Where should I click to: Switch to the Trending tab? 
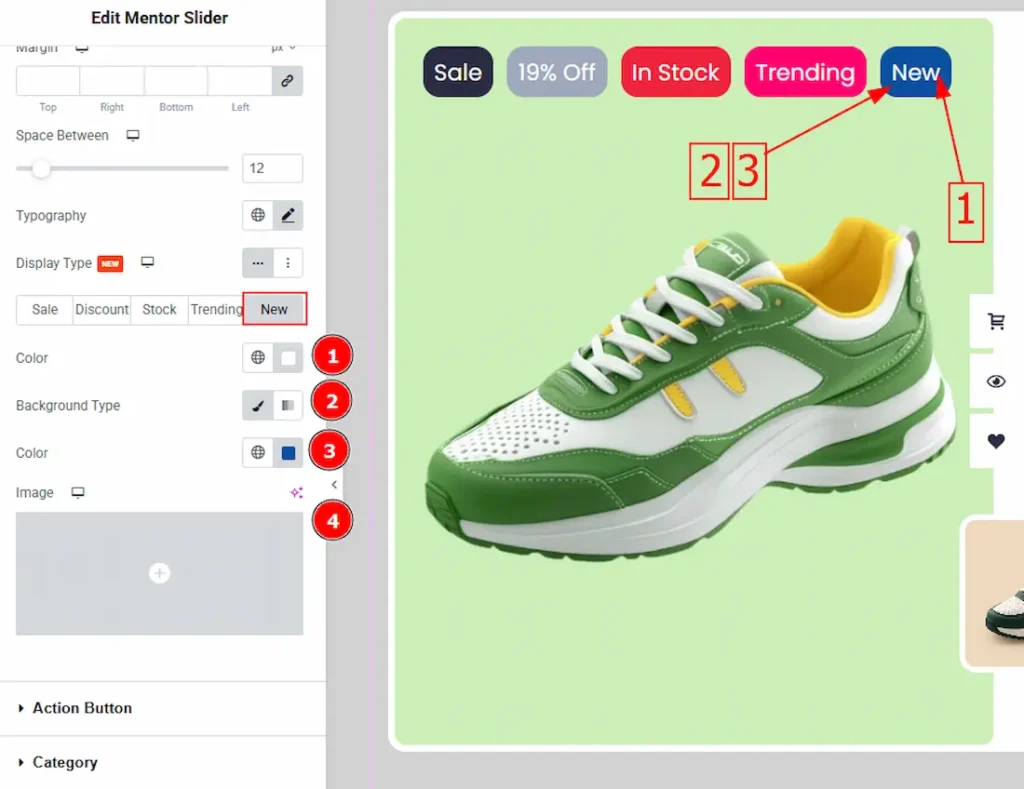pos(216,310)
